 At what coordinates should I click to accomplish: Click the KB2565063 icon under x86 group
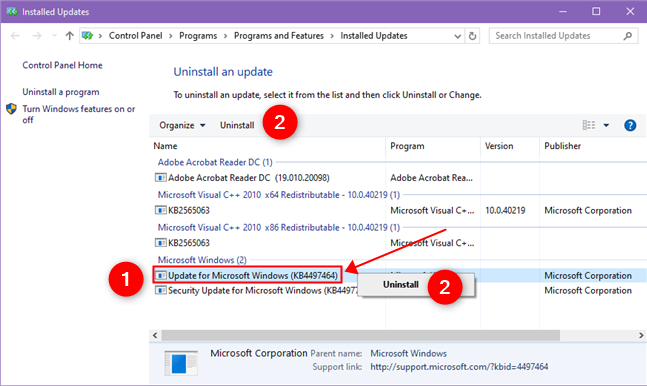pyautogui.click(x=160, y=243)
